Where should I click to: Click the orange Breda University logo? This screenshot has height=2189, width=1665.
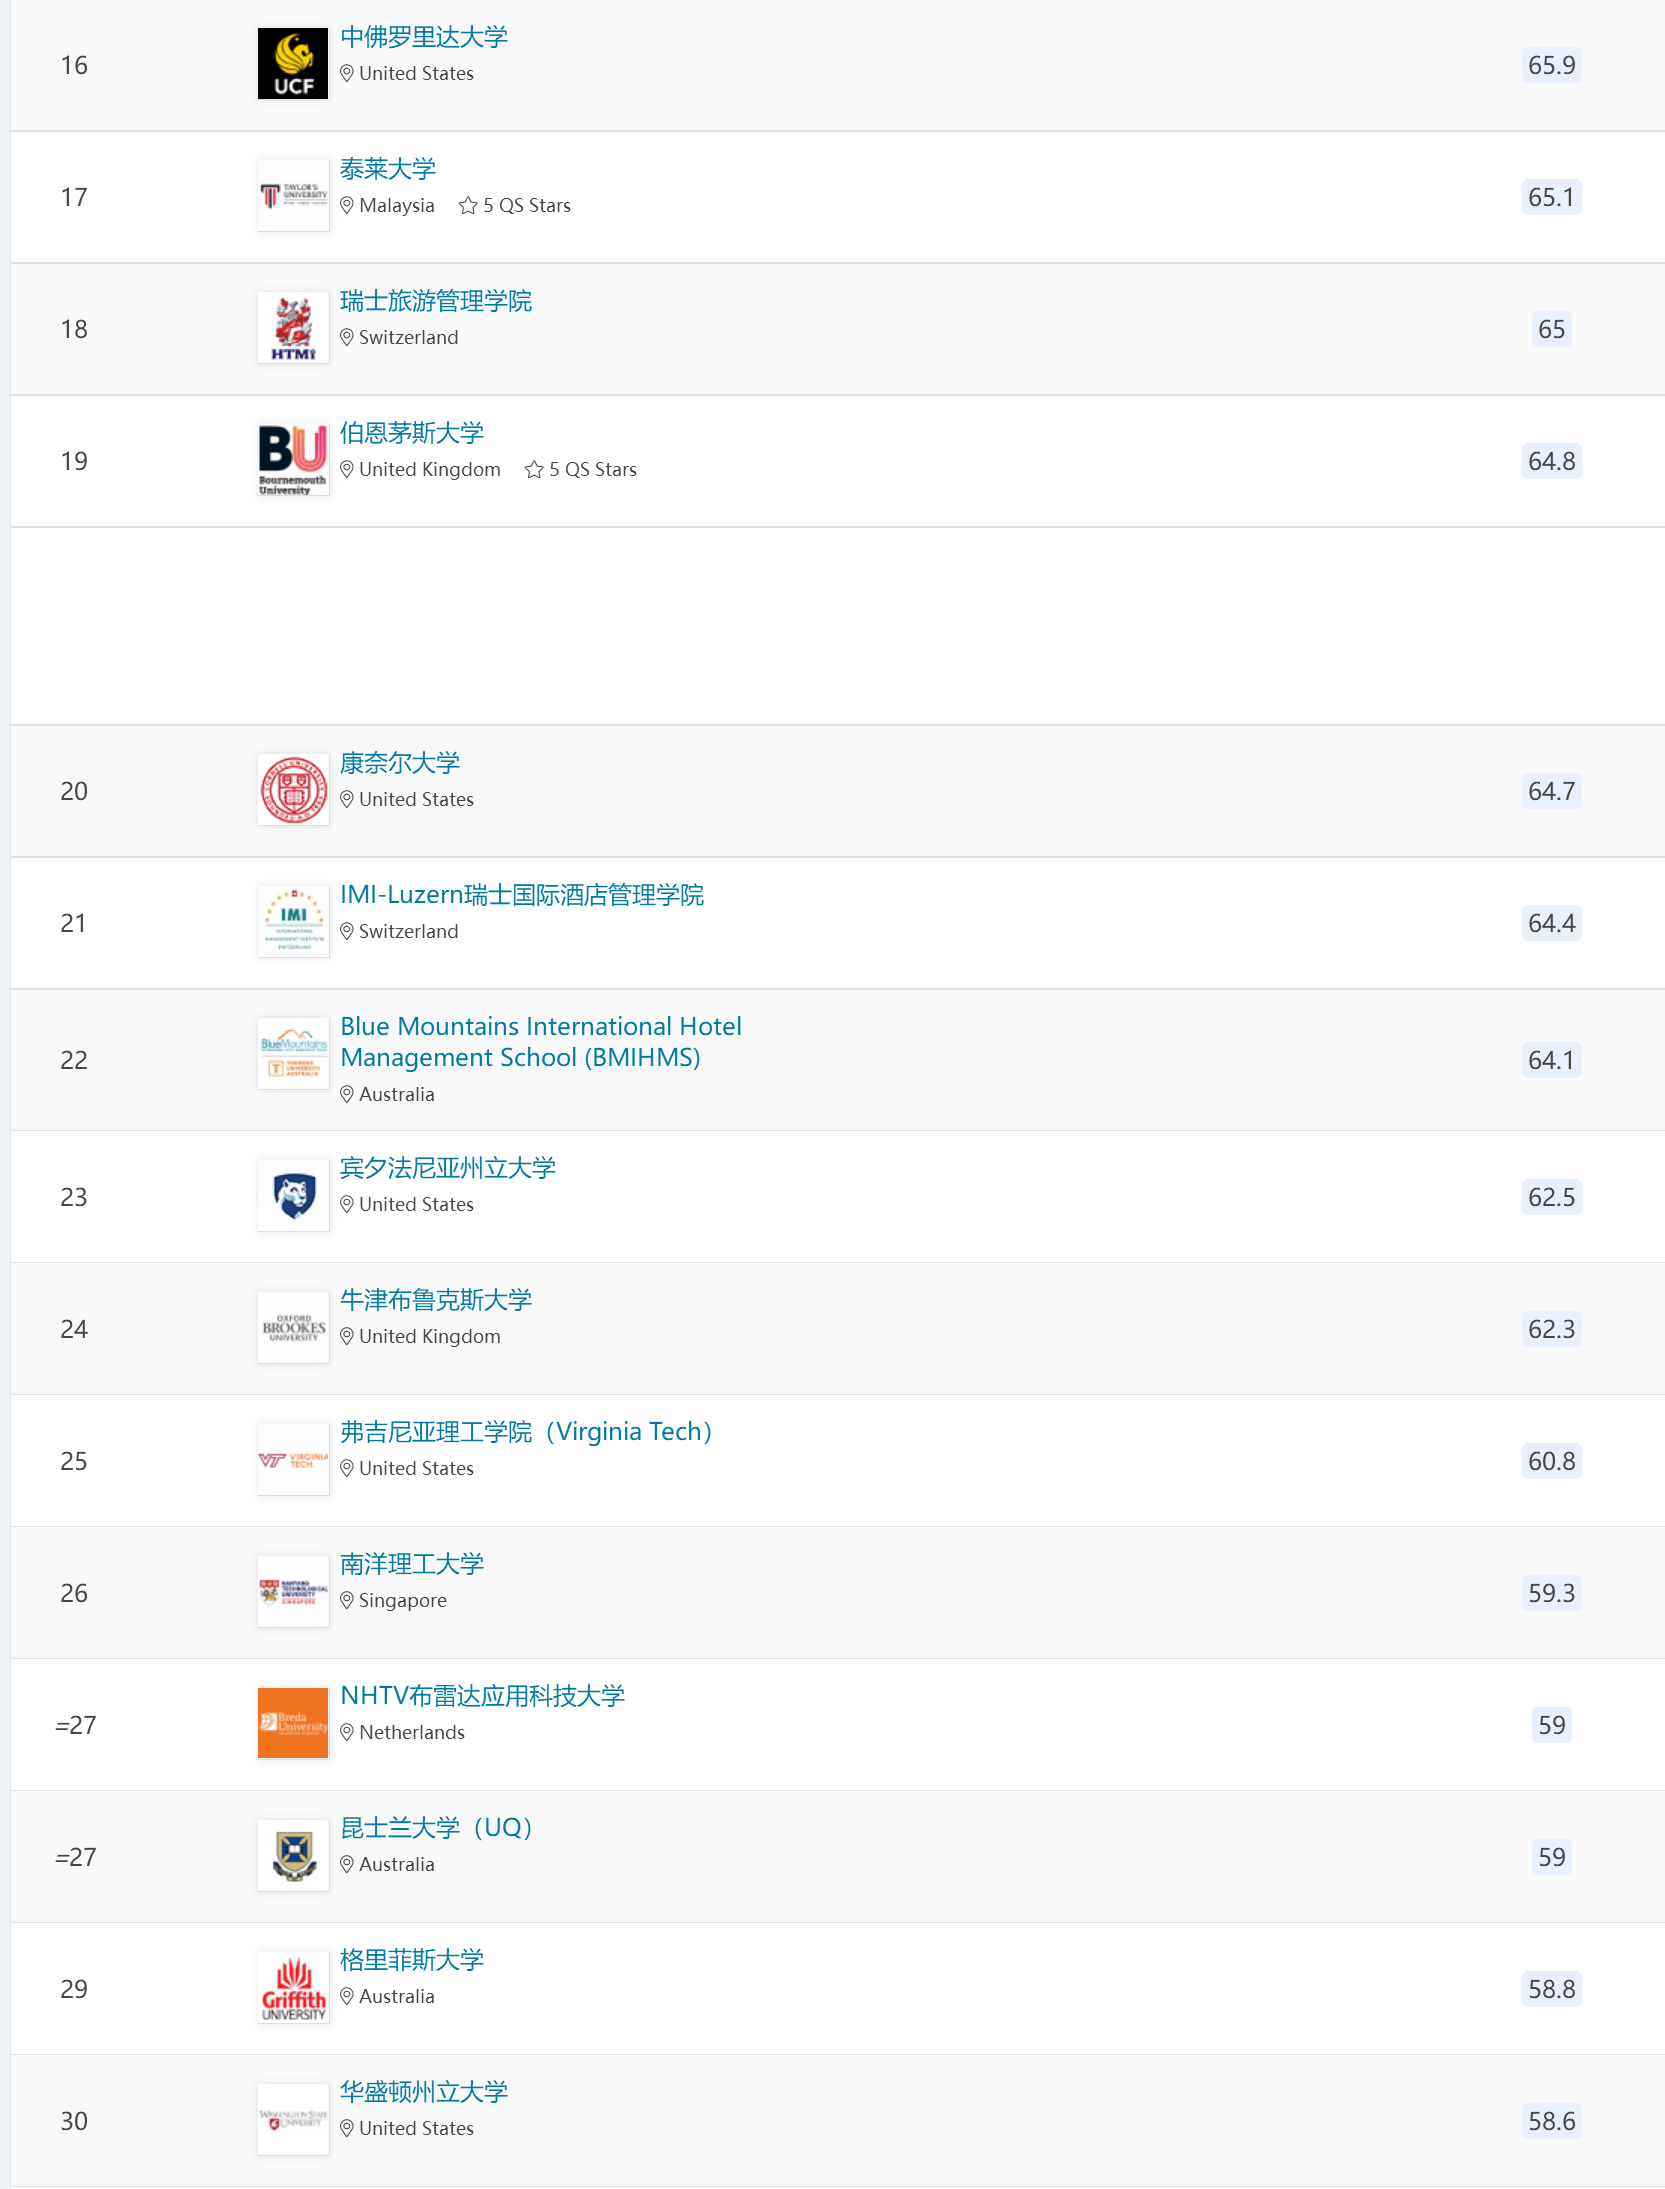292,1724
